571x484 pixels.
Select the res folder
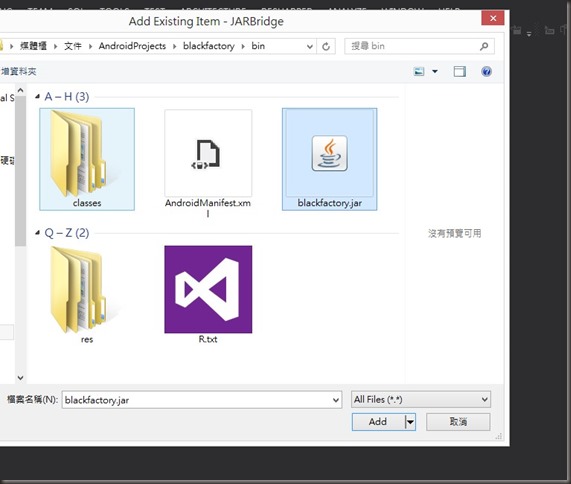tap(87, 295)
